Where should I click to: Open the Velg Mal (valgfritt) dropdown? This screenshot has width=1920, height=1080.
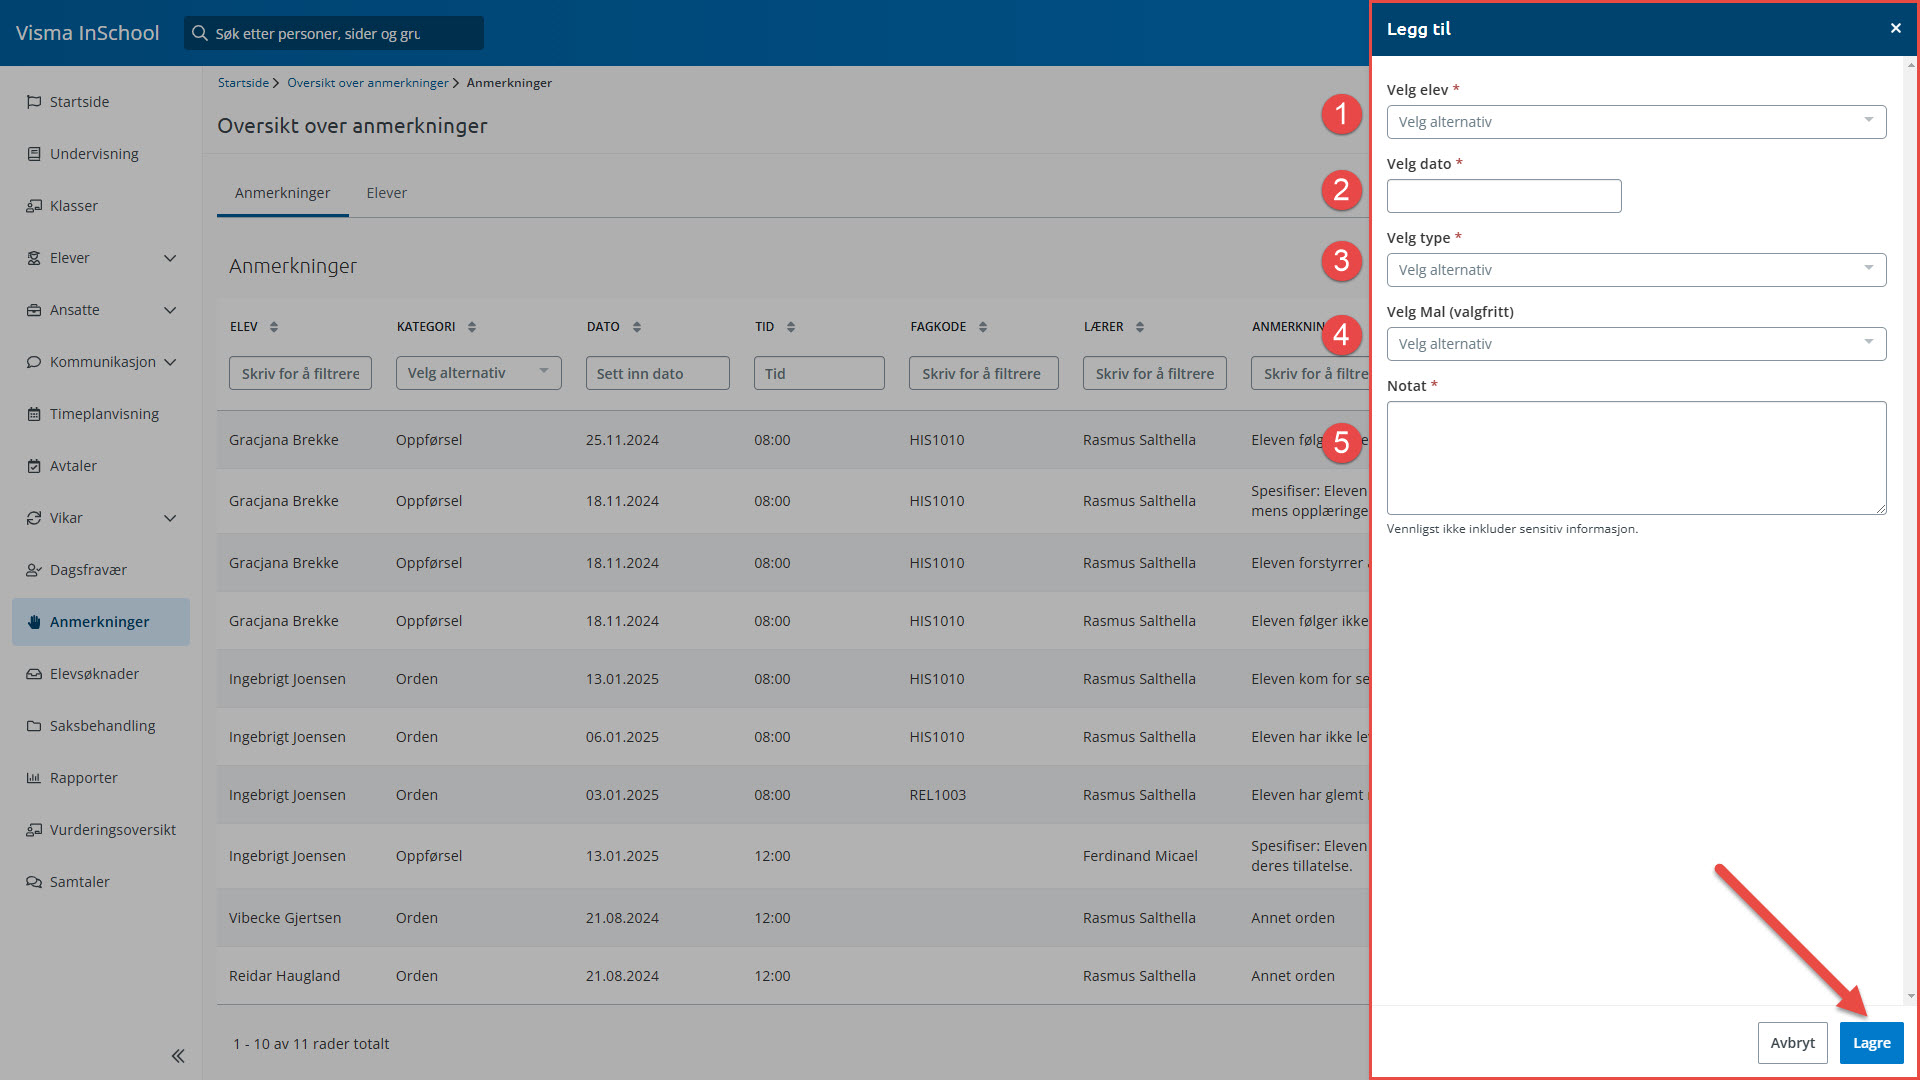click(1636, 344)
